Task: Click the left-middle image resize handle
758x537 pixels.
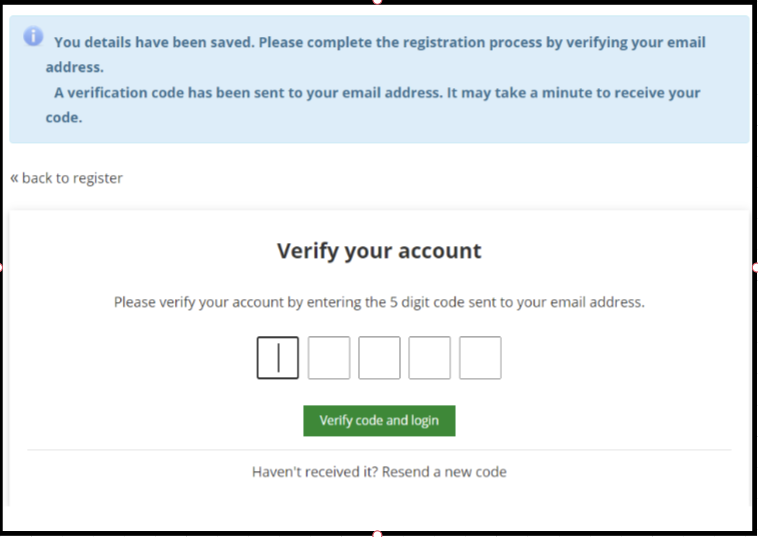Action: [x=2, y=267]
